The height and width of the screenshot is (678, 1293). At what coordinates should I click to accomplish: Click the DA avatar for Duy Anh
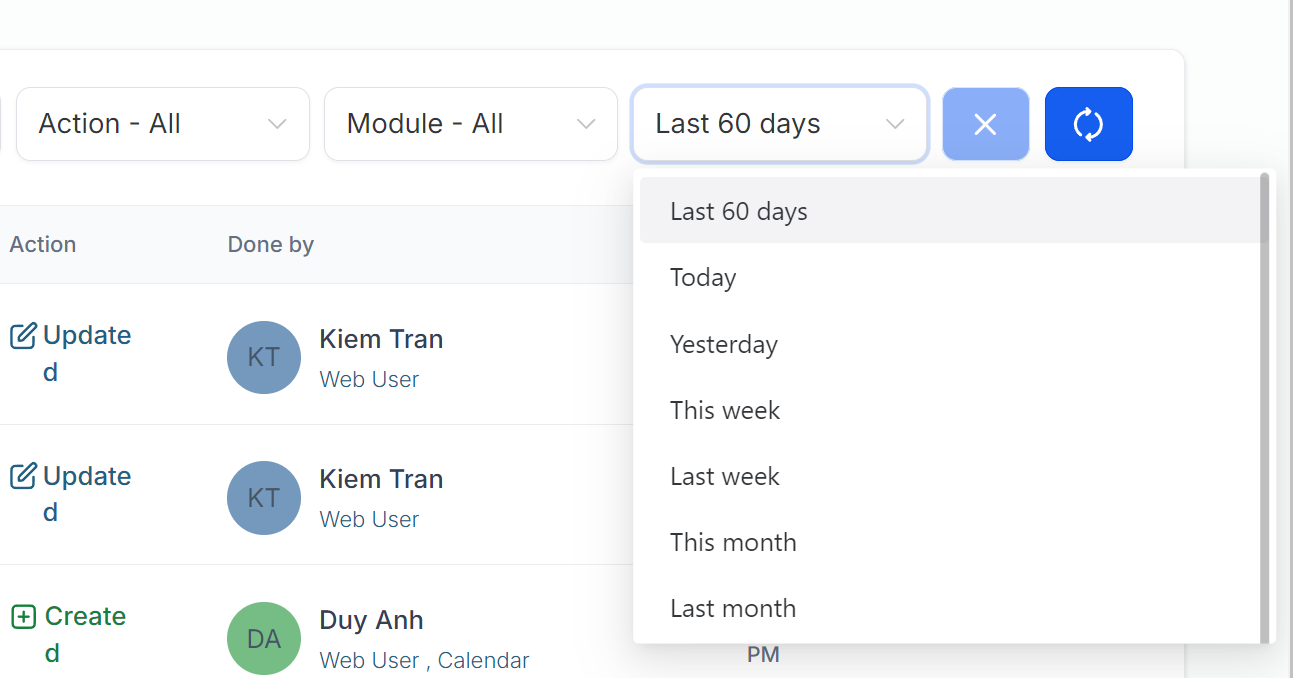tap(264, 638)
